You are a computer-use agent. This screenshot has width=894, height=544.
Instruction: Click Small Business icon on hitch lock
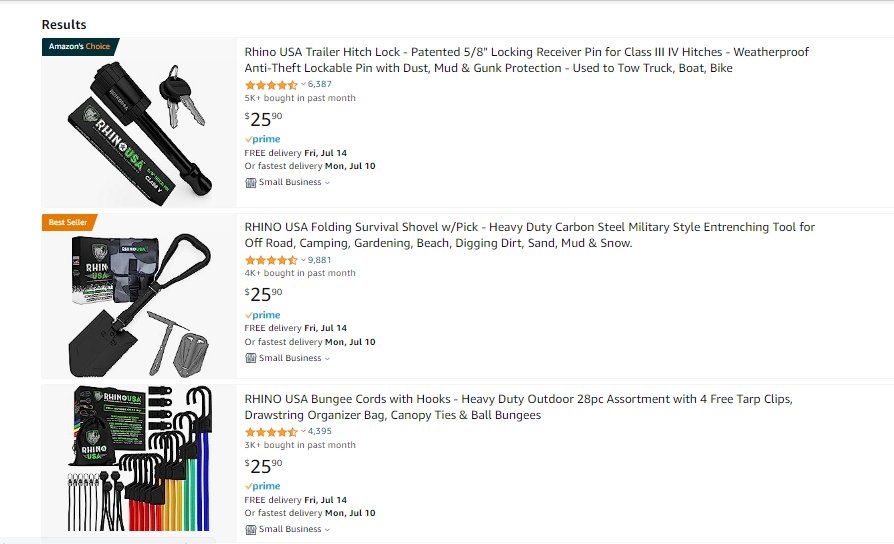[251, 182]
